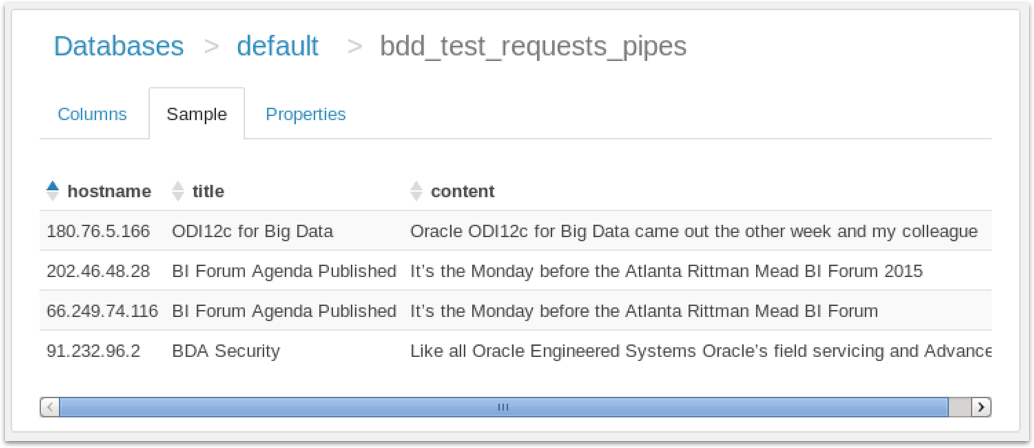The image size is (1034, 448).
Task: Open the default database breadcrumb link
Action: [277, 46]
